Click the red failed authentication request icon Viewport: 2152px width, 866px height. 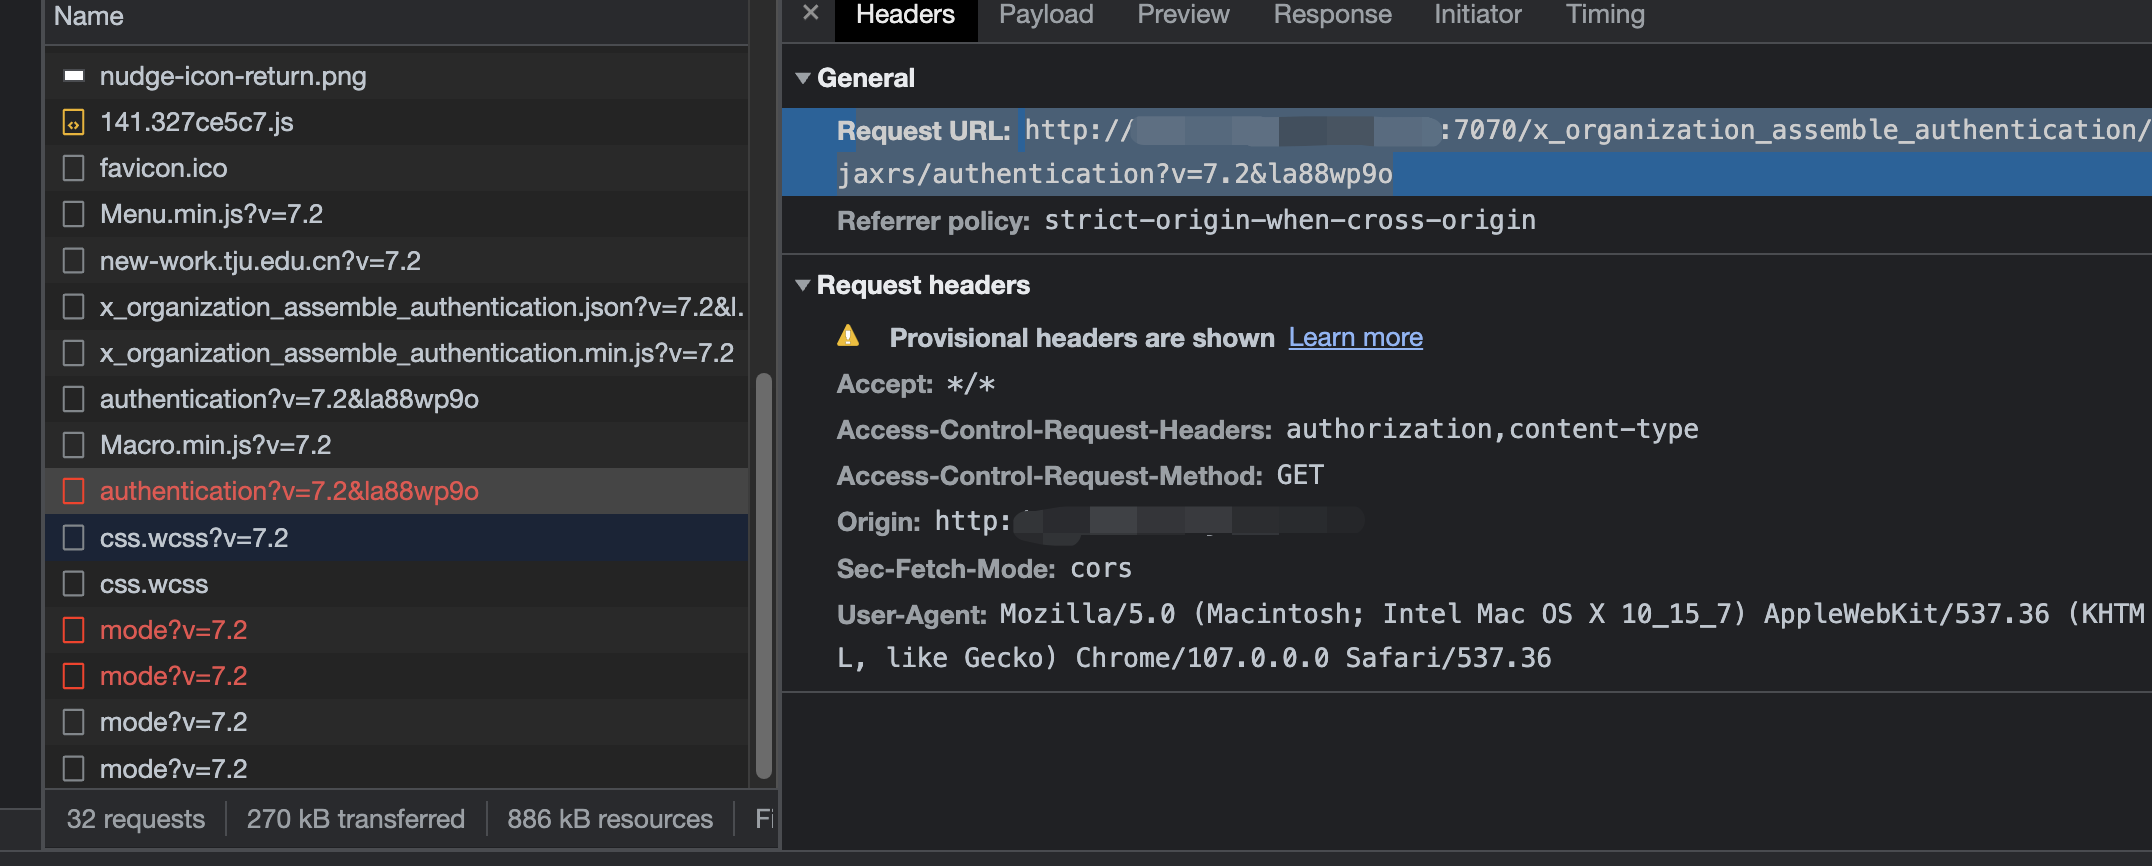[73, 491]
